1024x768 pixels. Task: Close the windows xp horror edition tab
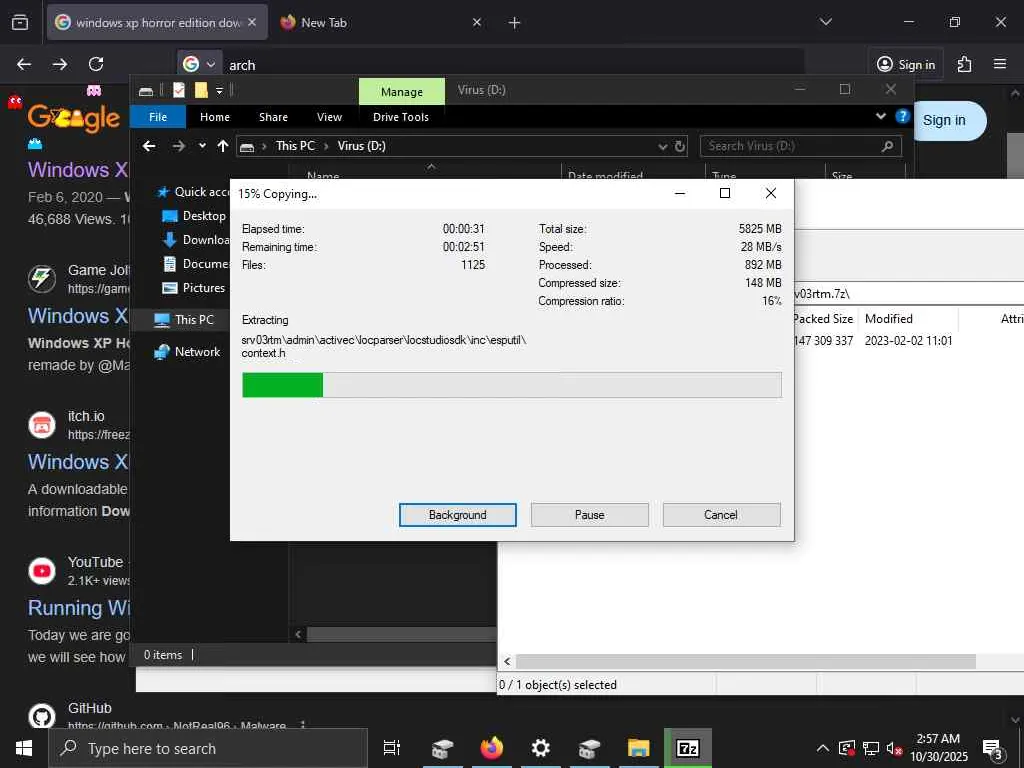click(252, 22)
